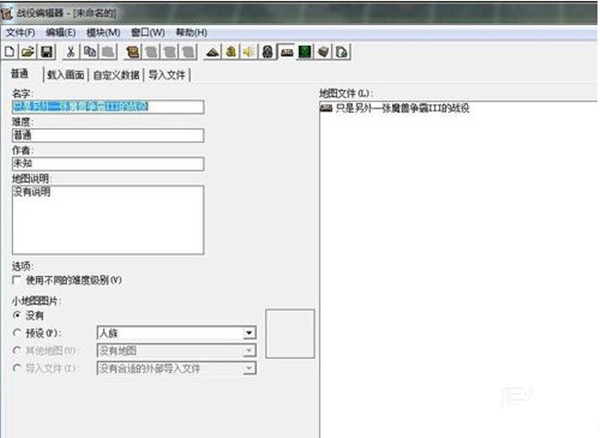Select the 导入文件 minimap radio button
Screen dimensions: 600x438
[x=16, y=368]
